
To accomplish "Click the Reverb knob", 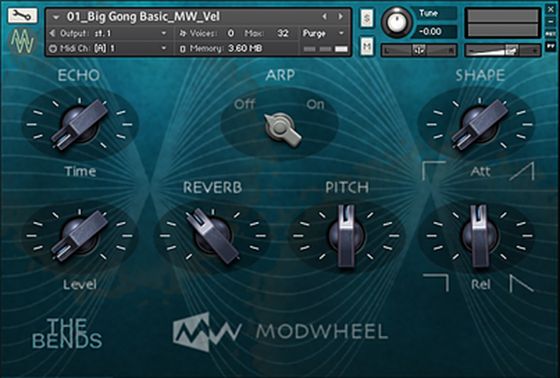I will [213, 236].
